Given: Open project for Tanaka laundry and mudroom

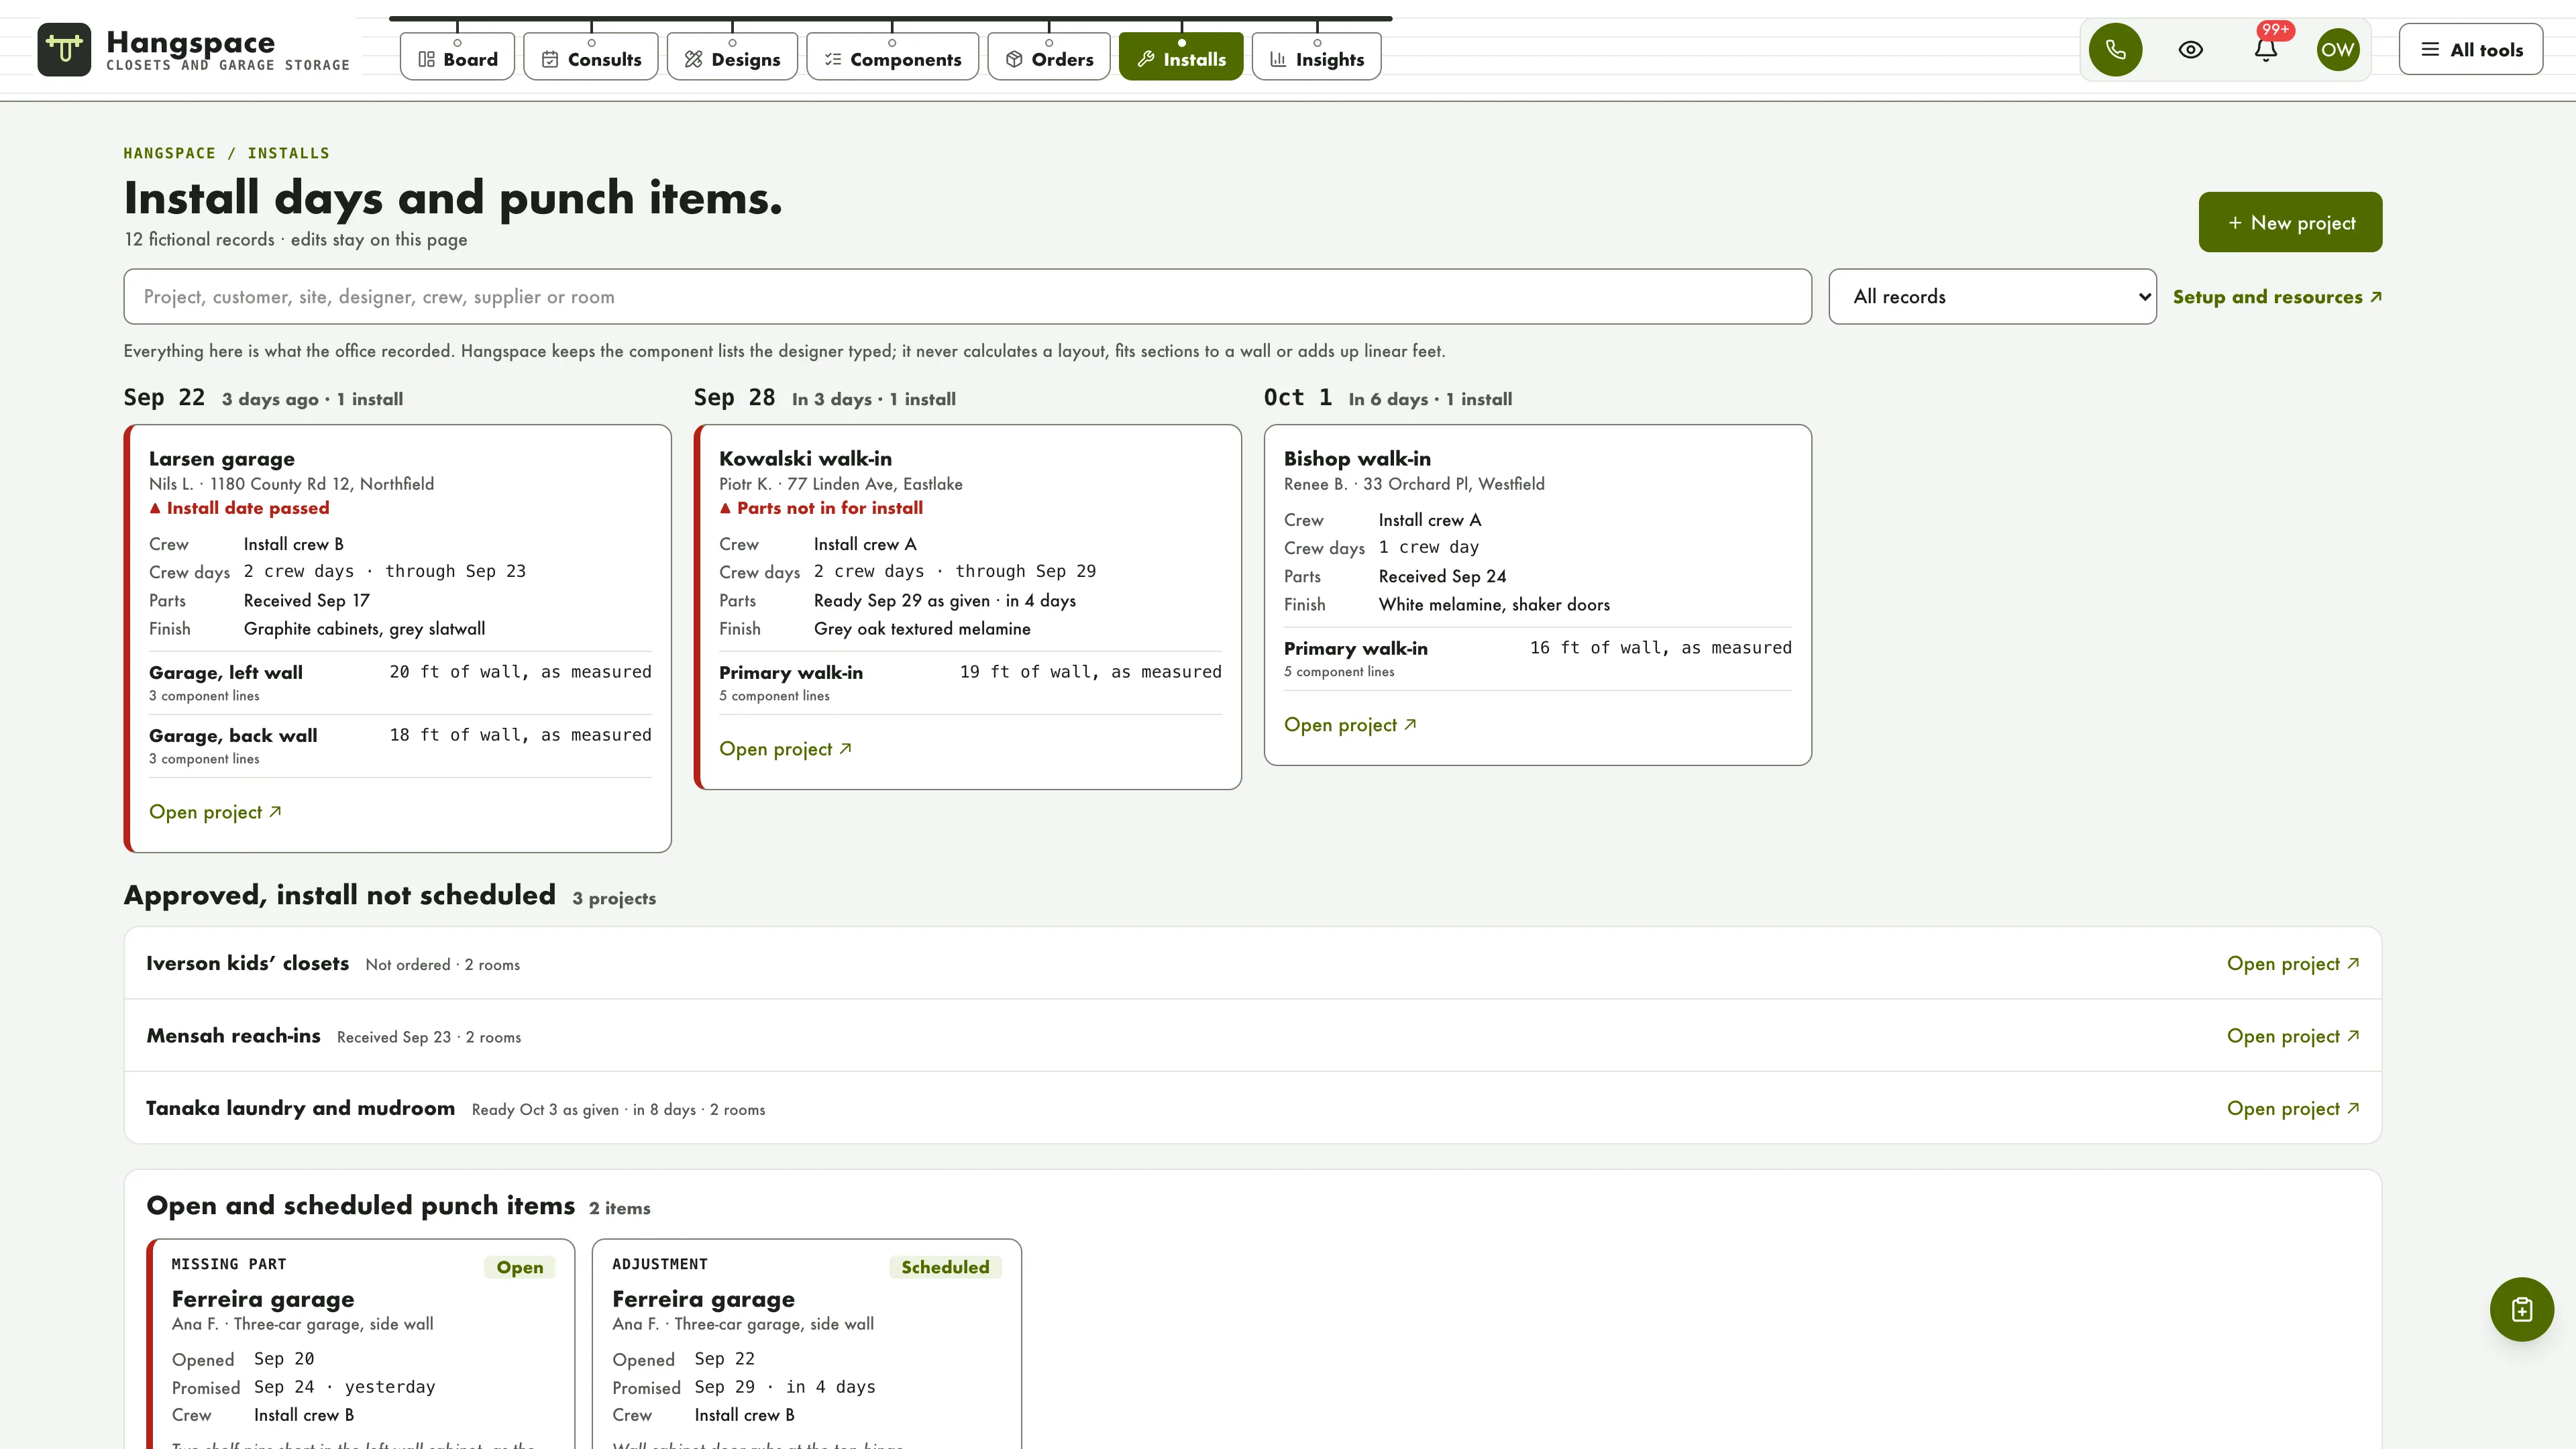Looking at the screenshot, I should pyautogui.click(x=2293, y=1108).
